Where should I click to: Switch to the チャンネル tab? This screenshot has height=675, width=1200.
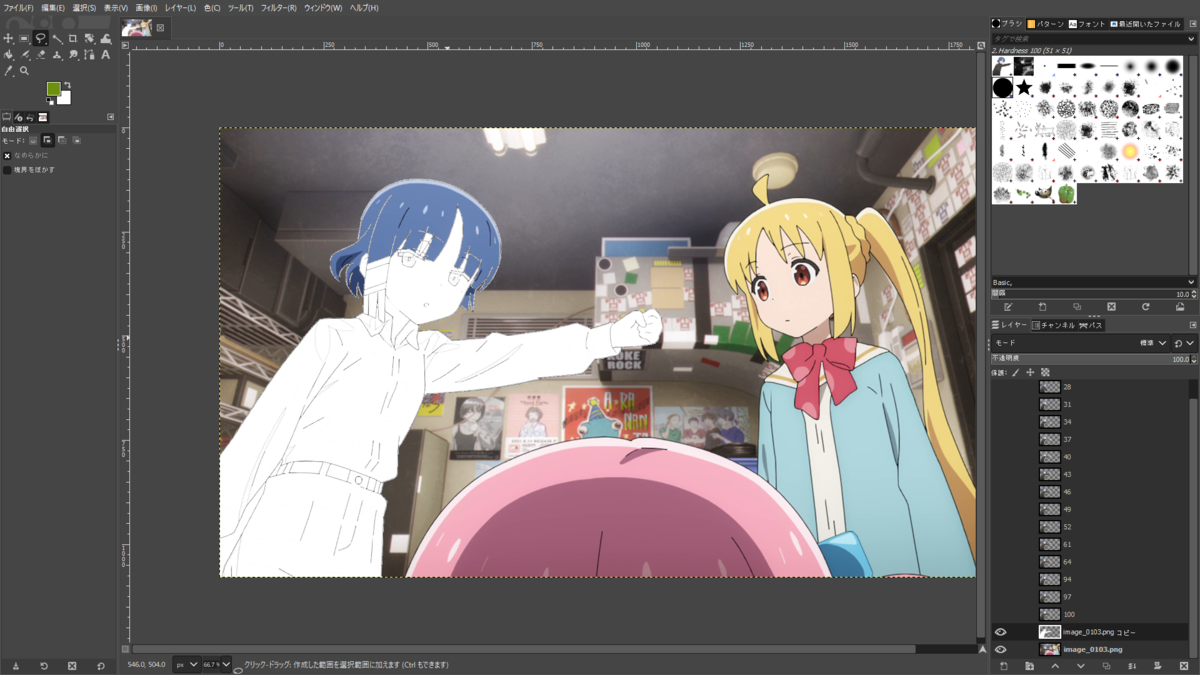coord(1054,325)
